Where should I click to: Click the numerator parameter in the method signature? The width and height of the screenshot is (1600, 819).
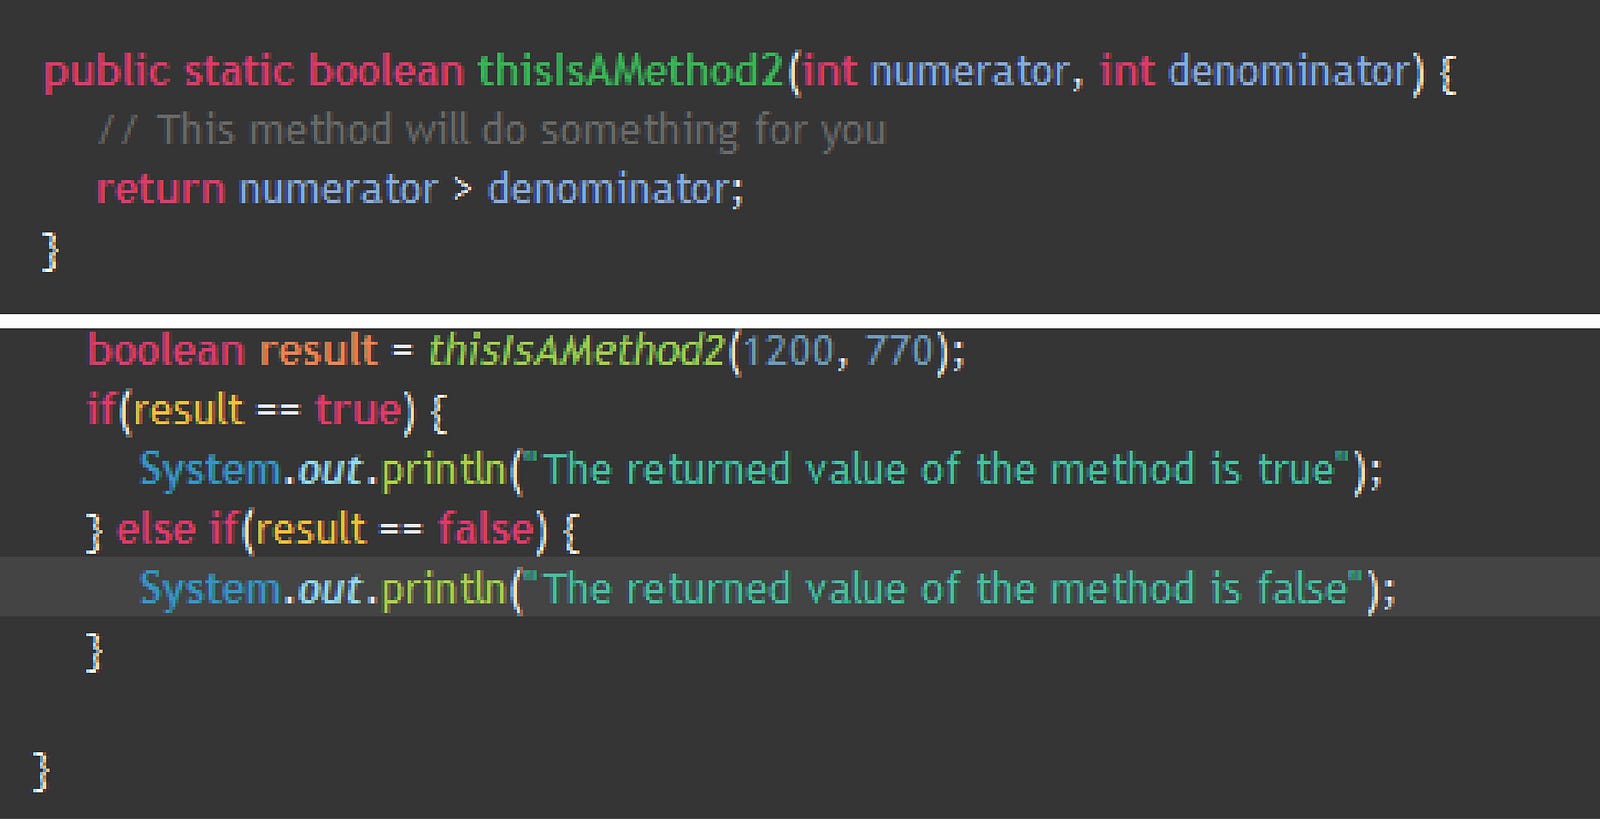click(x=969, y=72)
